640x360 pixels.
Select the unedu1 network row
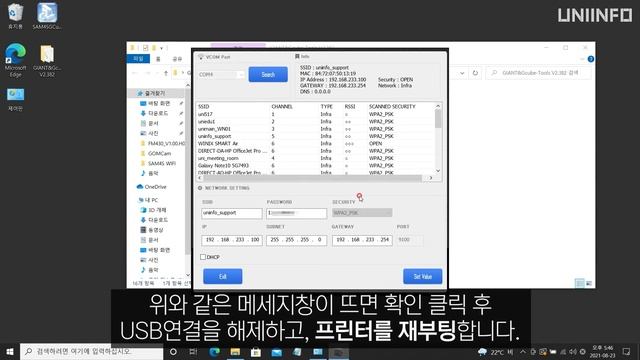coord(316,122)
